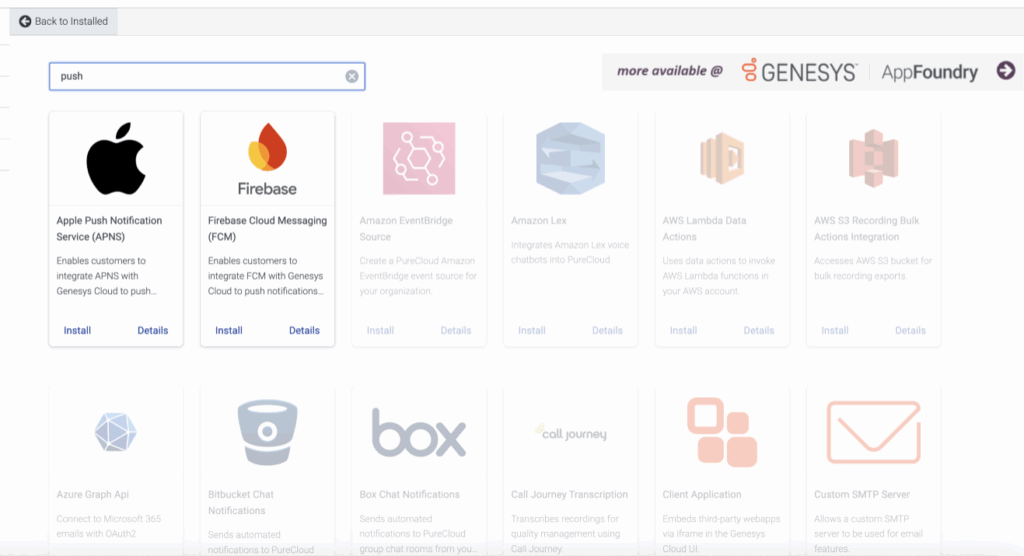Click the Azure Graph Api icon
This screenshot has height=556, width=1024.
tap(116, 432)
